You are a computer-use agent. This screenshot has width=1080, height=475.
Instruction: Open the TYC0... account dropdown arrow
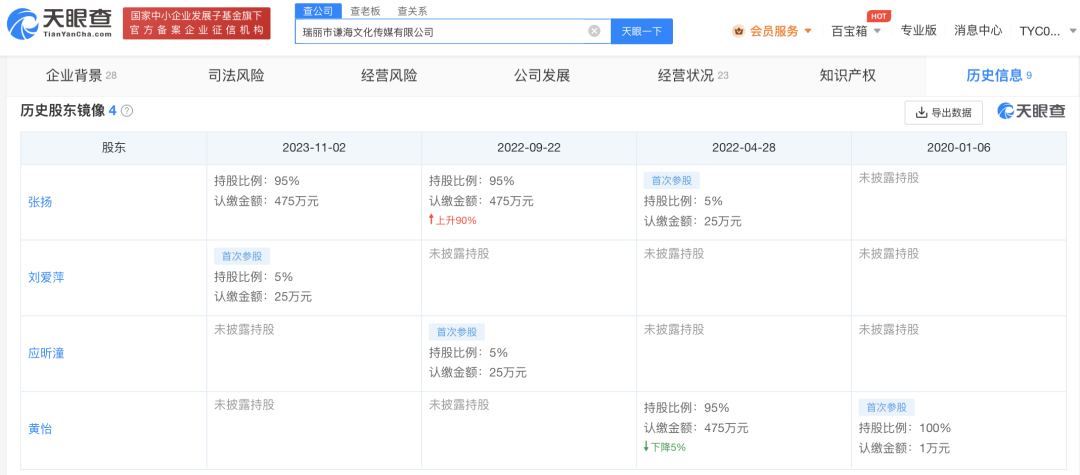[x=1072, y=31]
